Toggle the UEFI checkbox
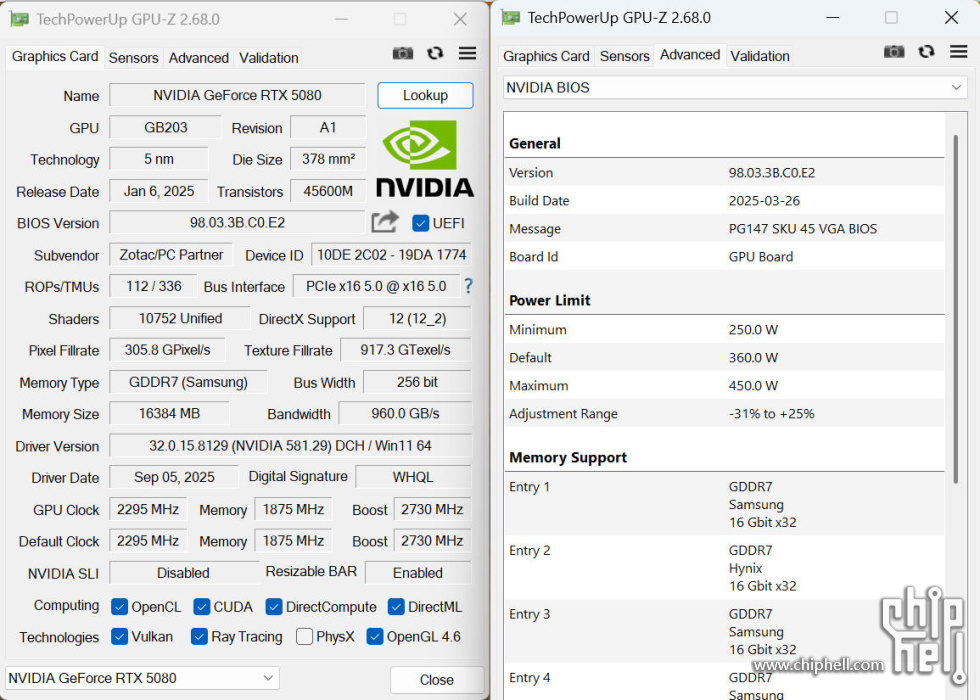Viewport: 980px width, 700px height. point(421,223)
